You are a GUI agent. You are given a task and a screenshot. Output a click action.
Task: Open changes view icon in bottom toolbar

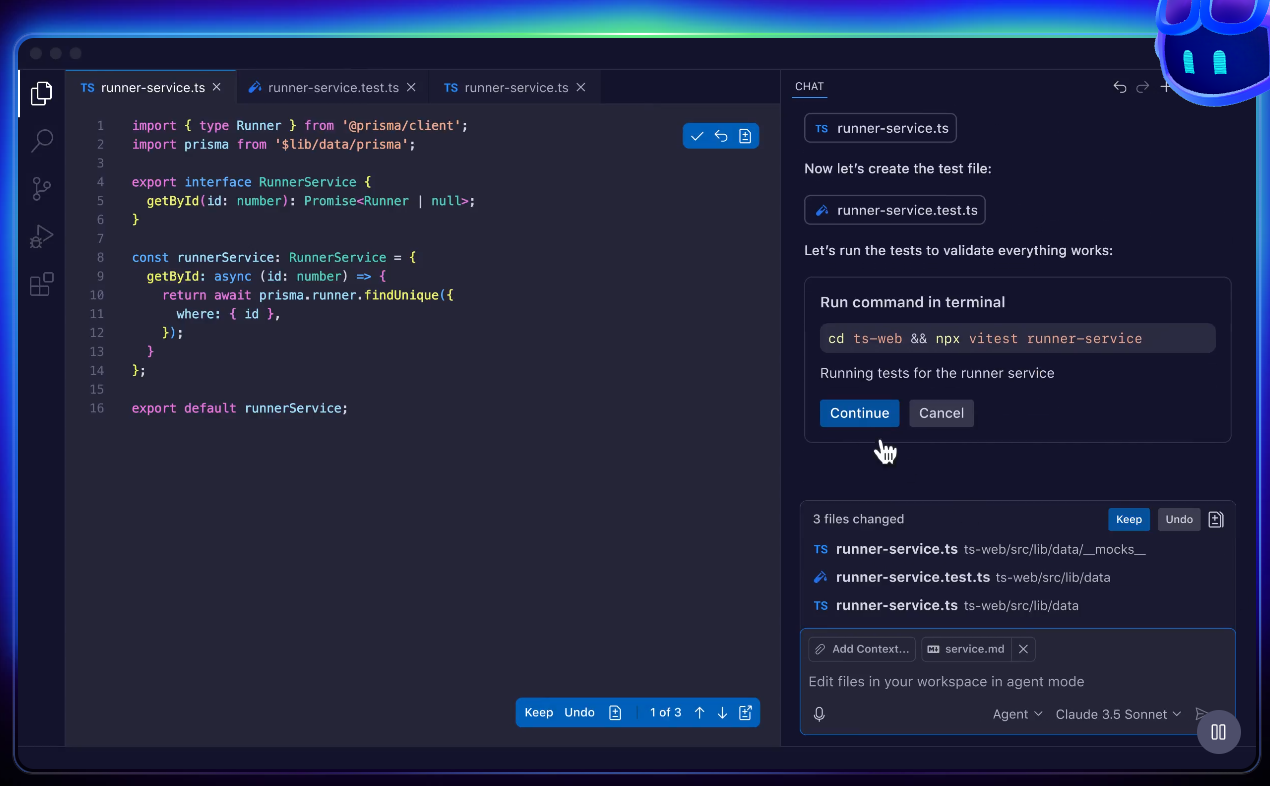(x=745, y=713)
